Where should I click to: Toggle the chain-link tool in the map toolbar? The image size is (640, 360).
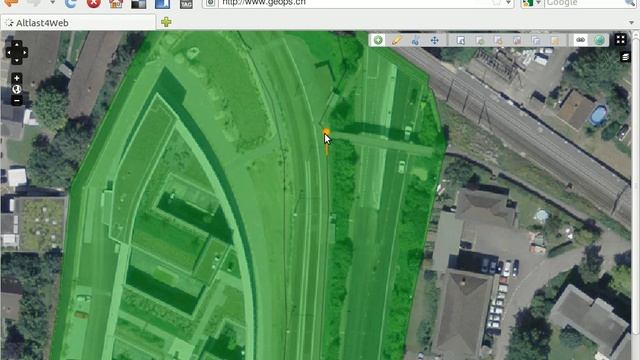point(580,40)
